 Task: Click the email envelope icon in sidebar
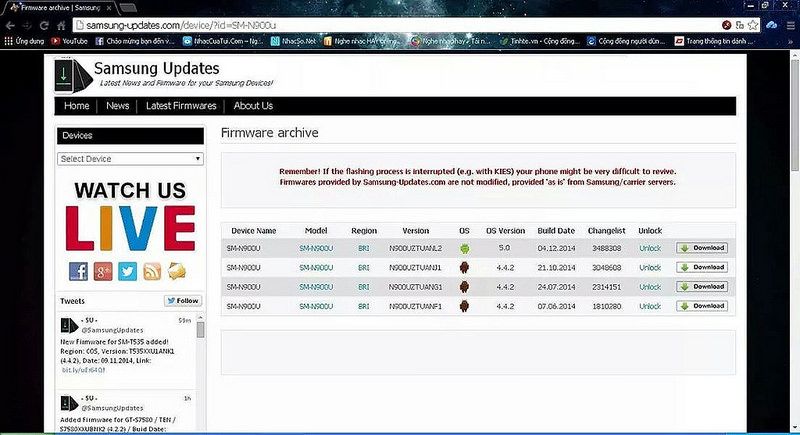coord(177,271)
